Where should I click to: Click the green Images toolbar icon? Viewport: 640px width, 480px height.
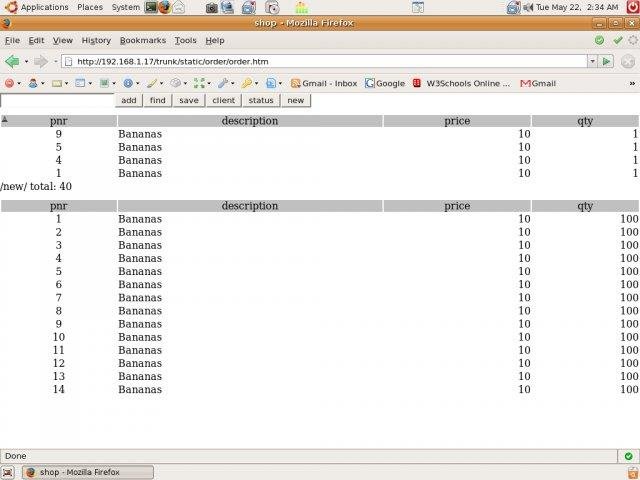click(104, 83)
